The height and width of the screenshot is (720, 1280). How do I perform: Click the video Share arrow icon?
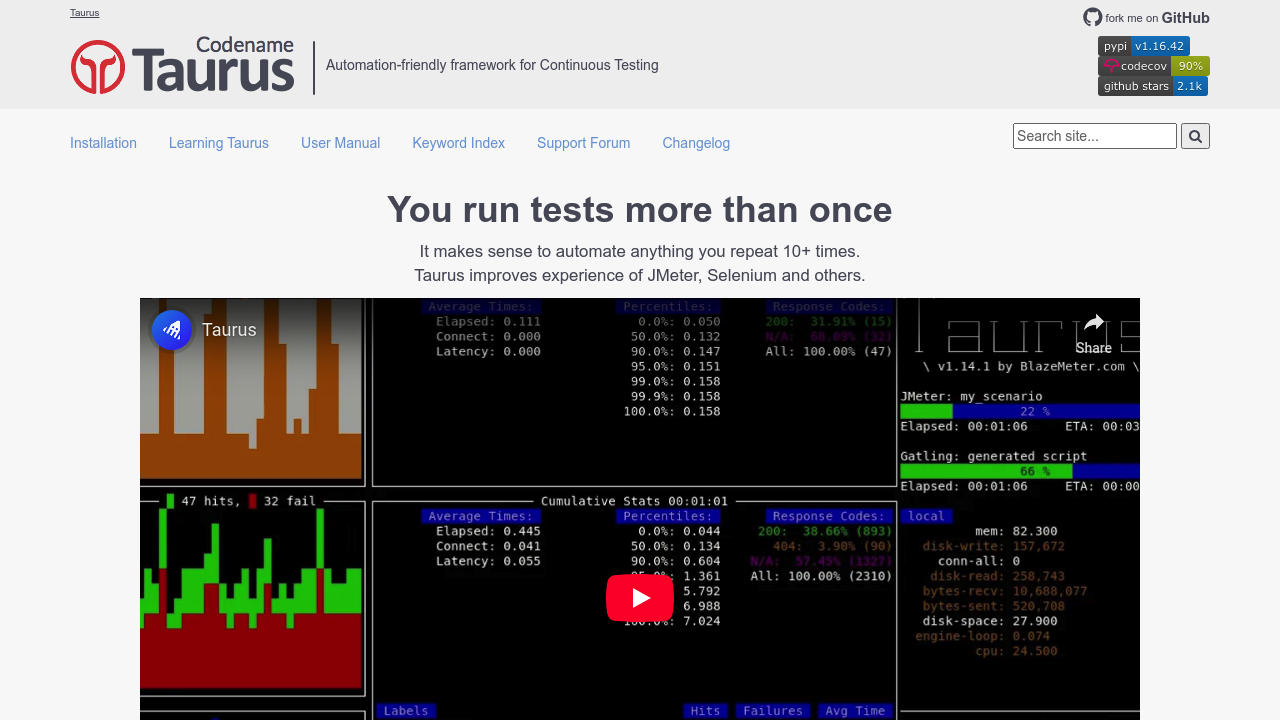pos(1093,323)
